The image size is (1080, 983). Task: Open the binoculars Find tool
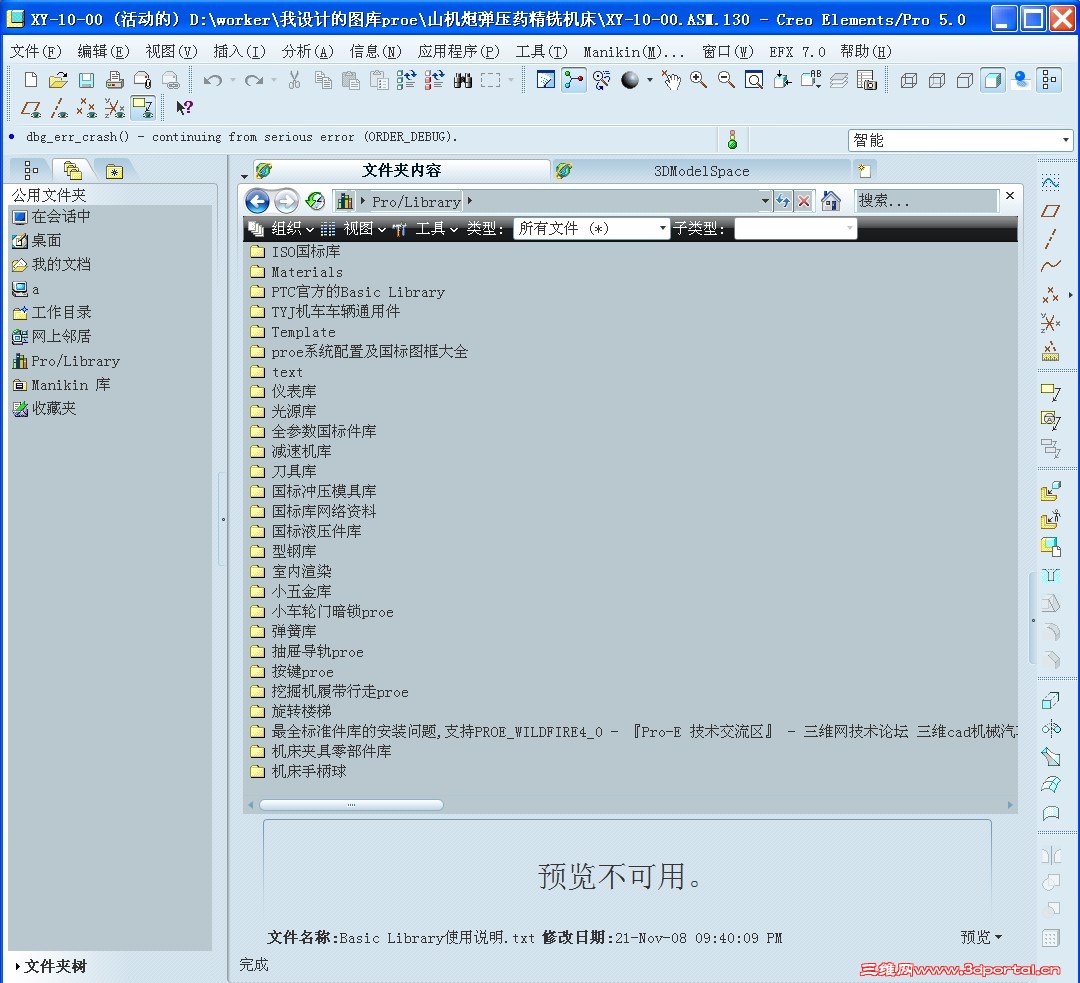tap(463, 80)
